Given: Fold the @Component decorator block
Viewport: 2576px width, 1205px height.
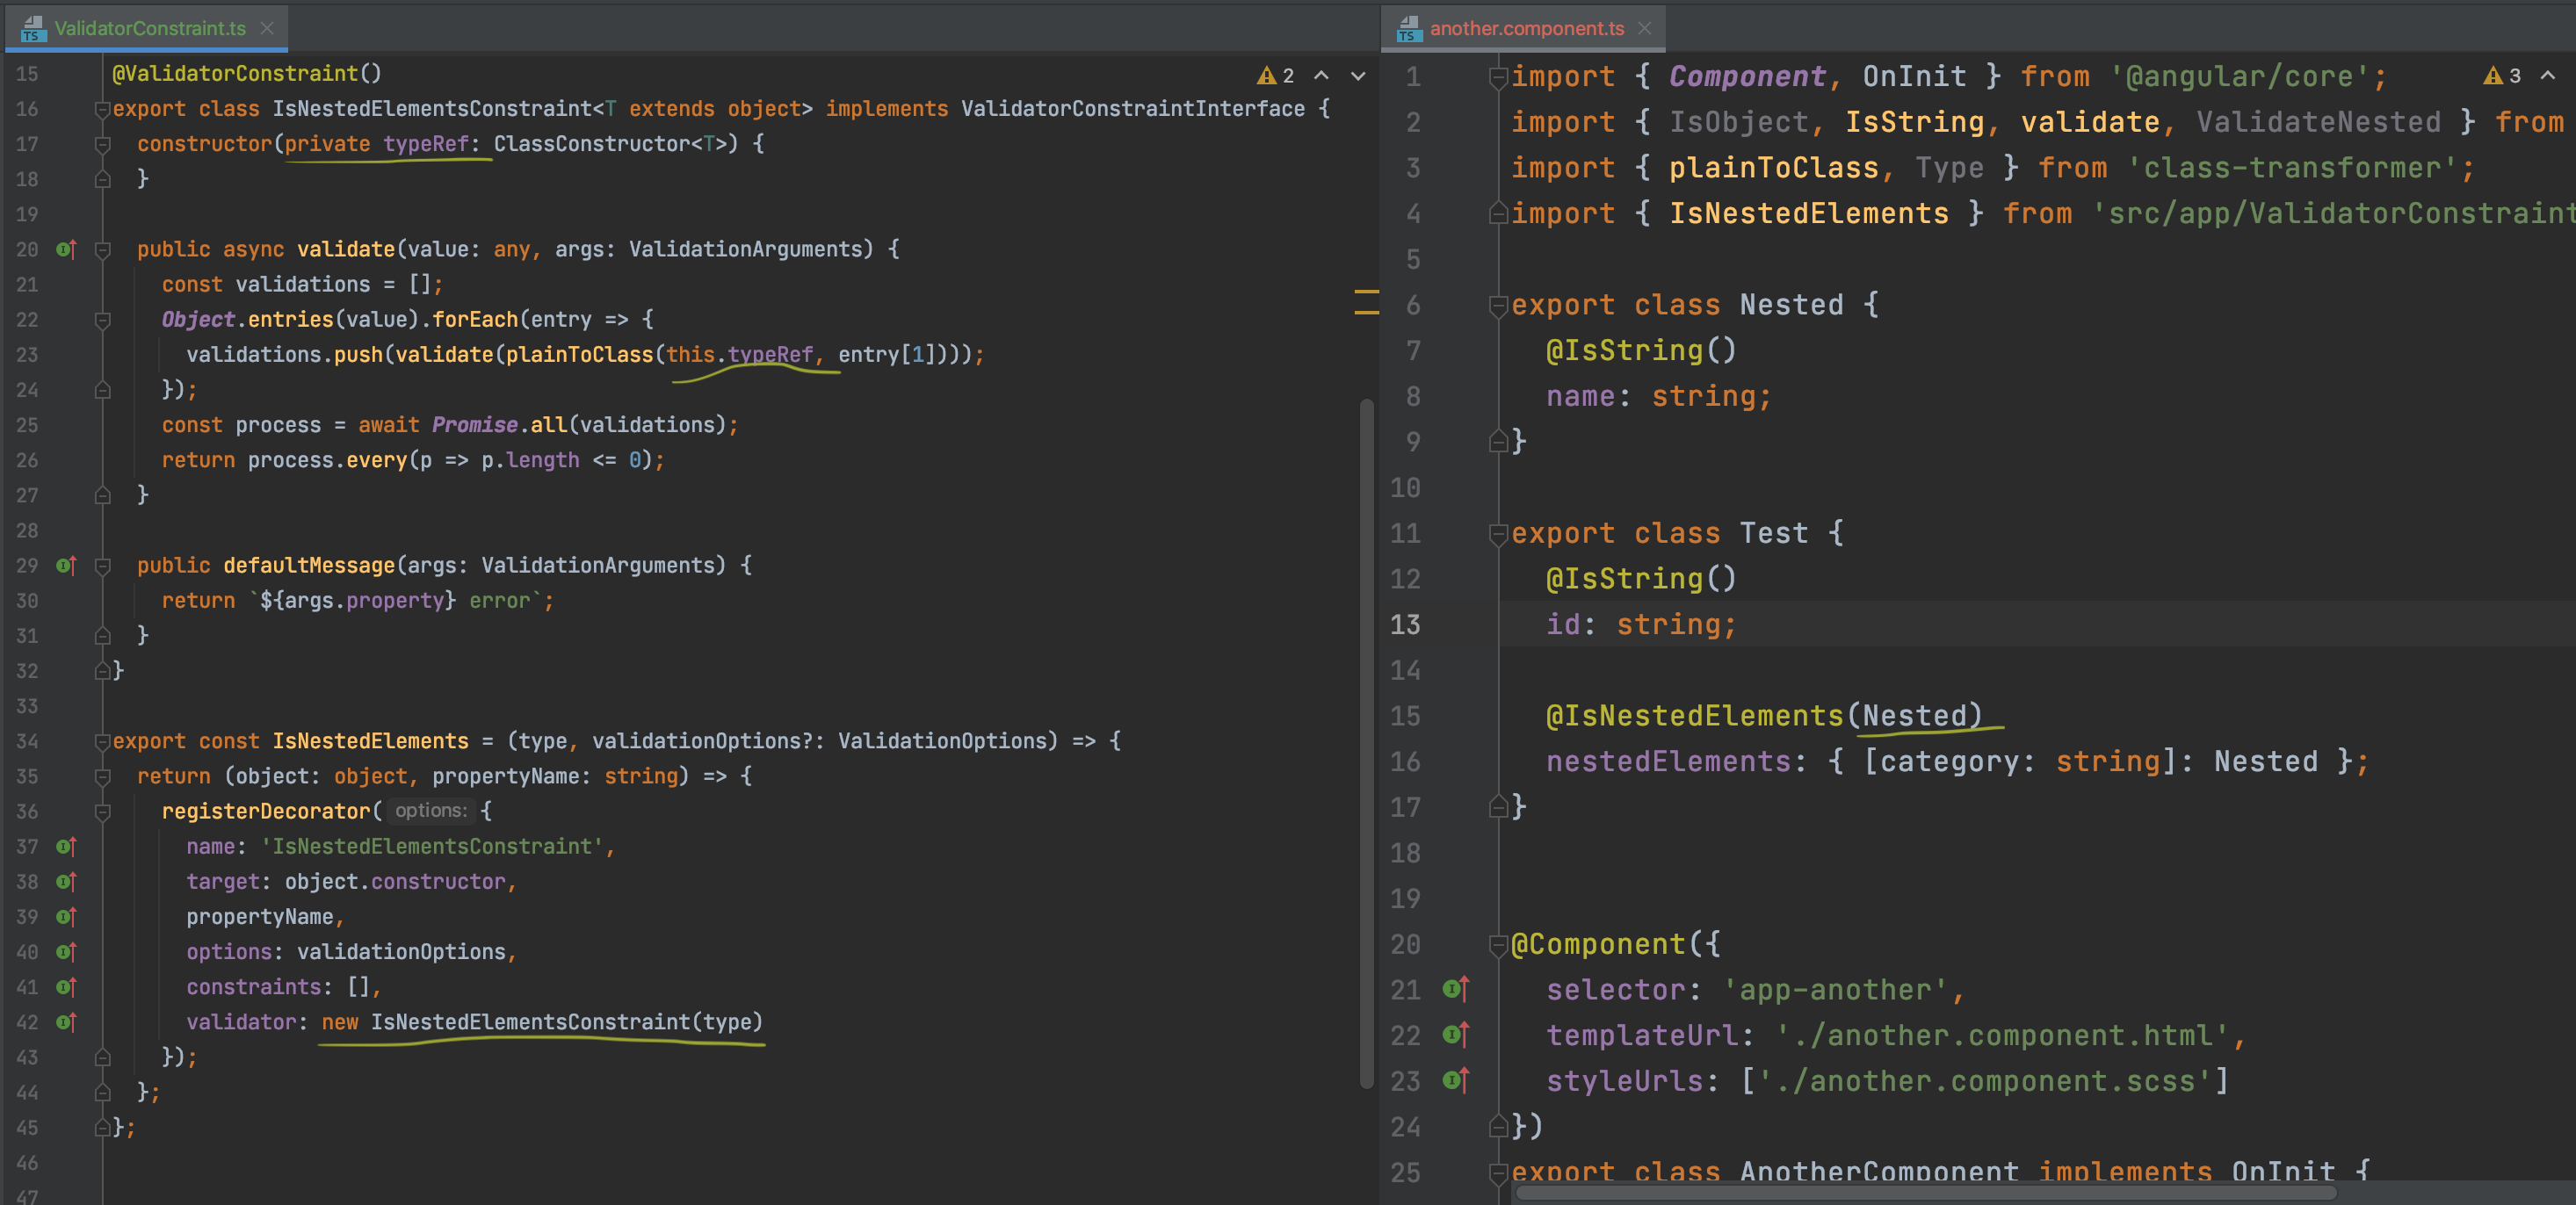Looking at the screenshot, I should click(x=1497, y=944).
